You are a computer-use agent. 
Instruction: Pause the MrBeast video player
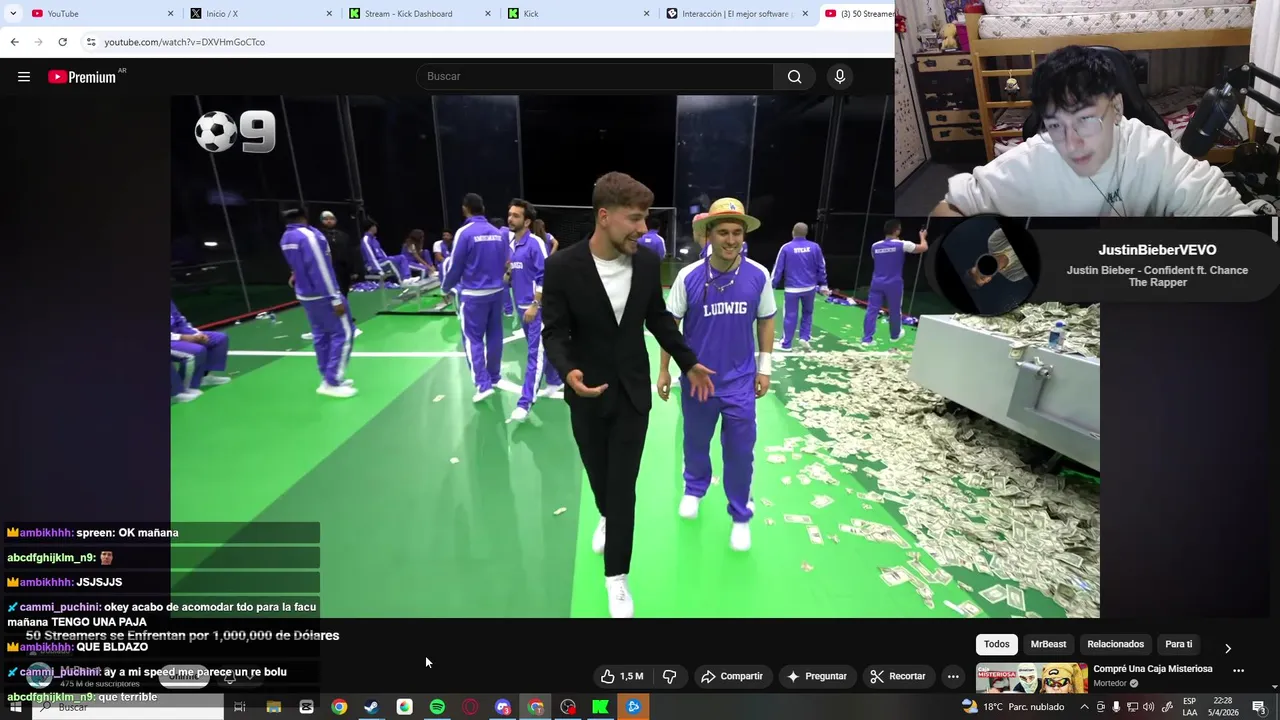[x=635, y=357]
